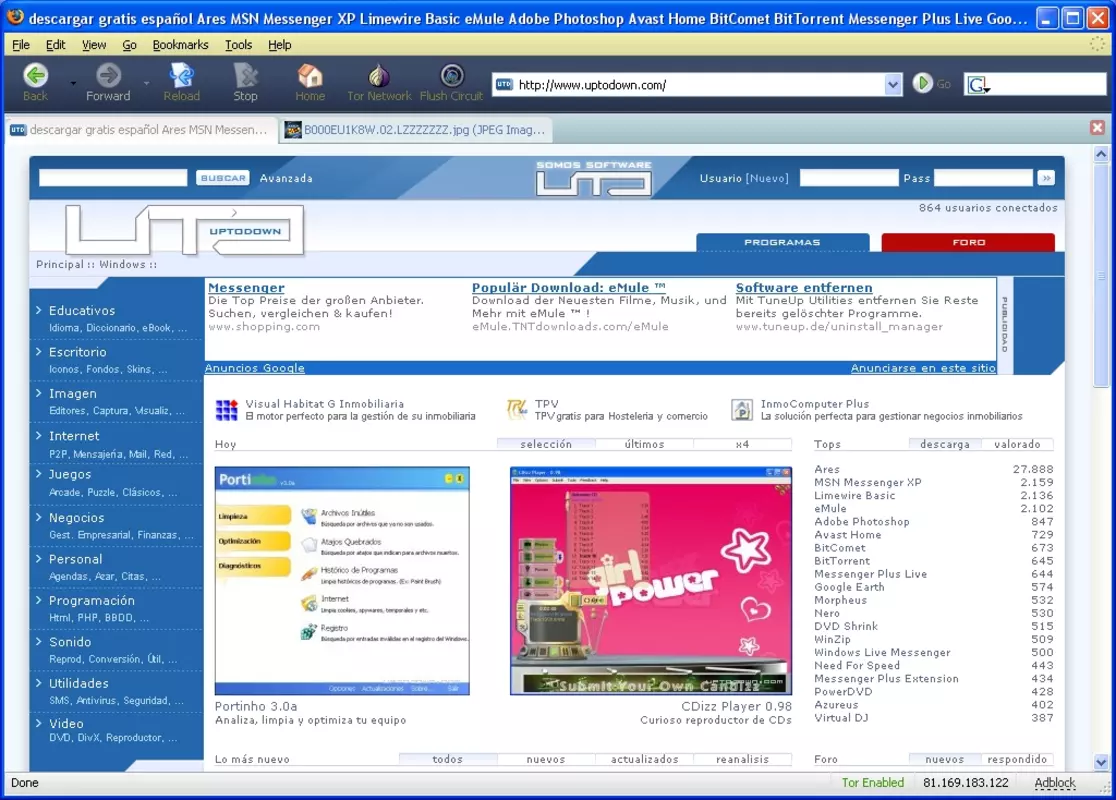This screenshot has height=800, width=1116.
Task: Open Ares in the Tops list
Action: pos(827,469)
